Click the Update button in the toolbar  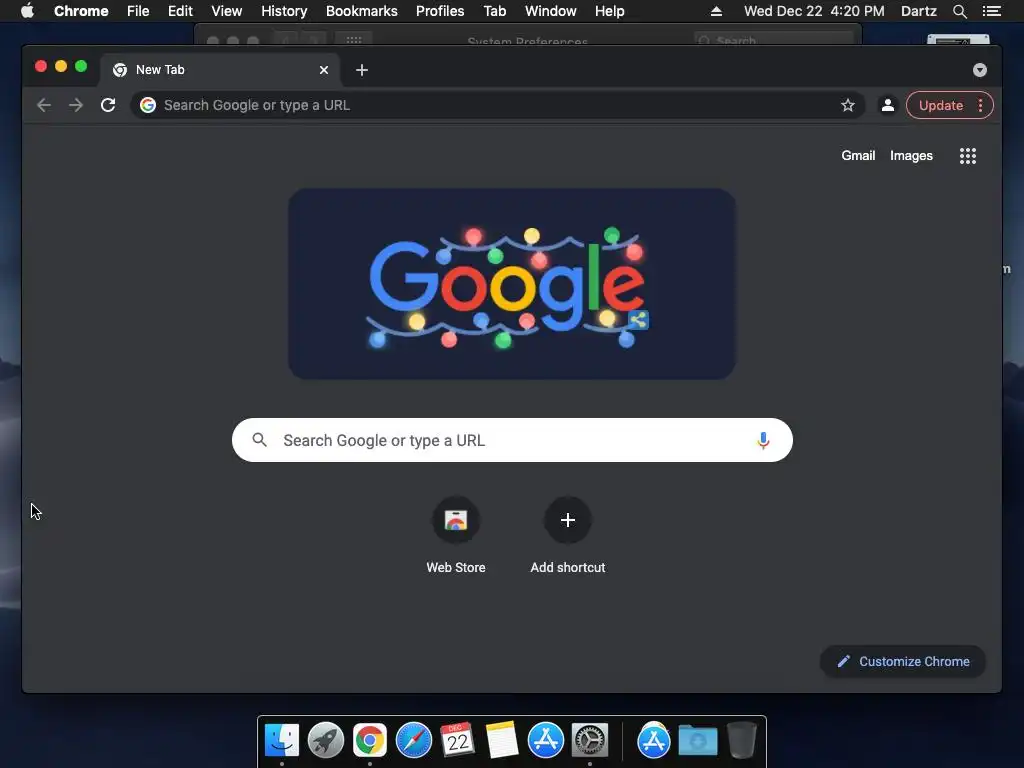pyautogui.click(x=940, y=105)
